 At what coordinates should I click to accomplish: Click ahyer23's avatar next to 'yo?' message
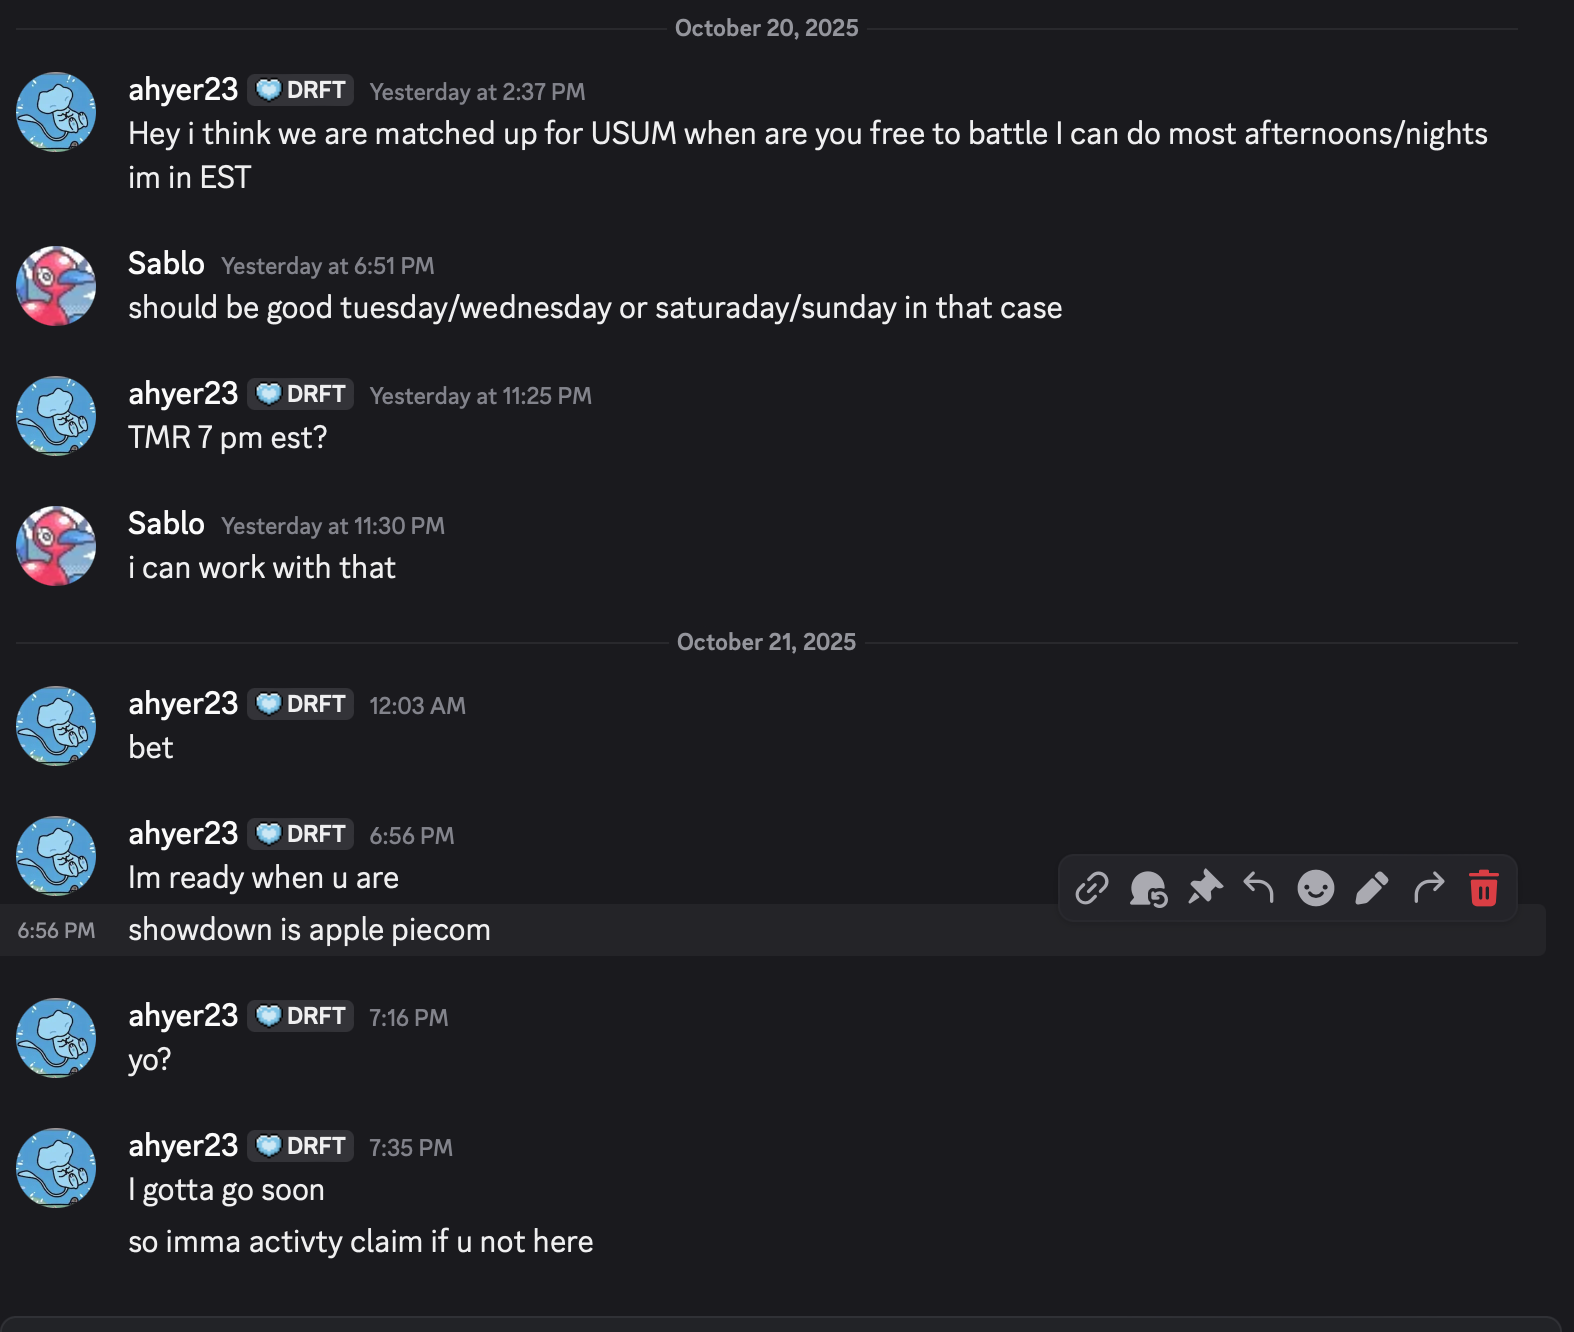coord(56,1038)
